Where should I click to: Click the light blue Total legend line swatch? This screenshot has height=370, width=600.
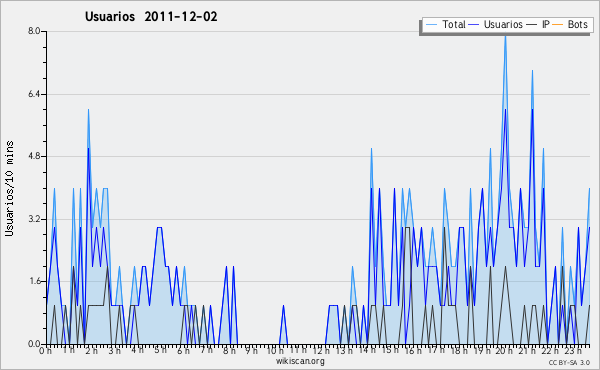tap(431, 25)
